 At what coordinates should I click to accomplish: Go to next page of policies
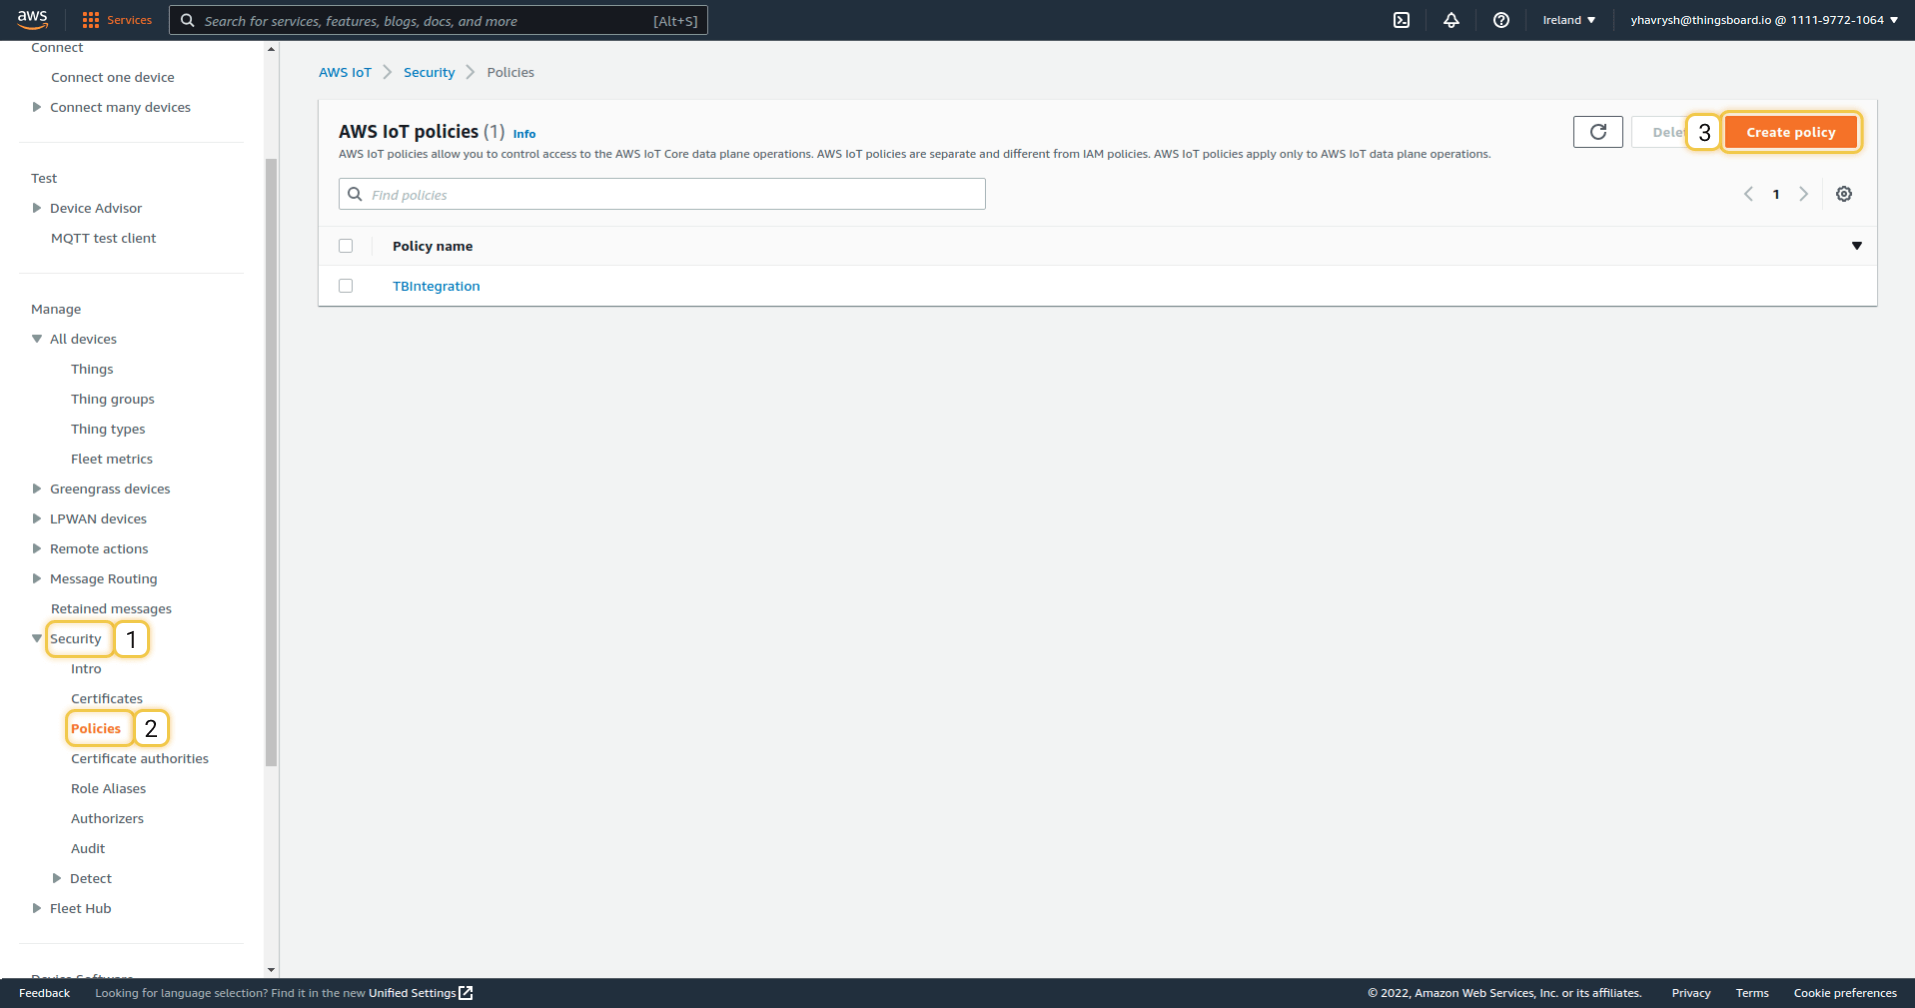click(x=1804, y=194)
